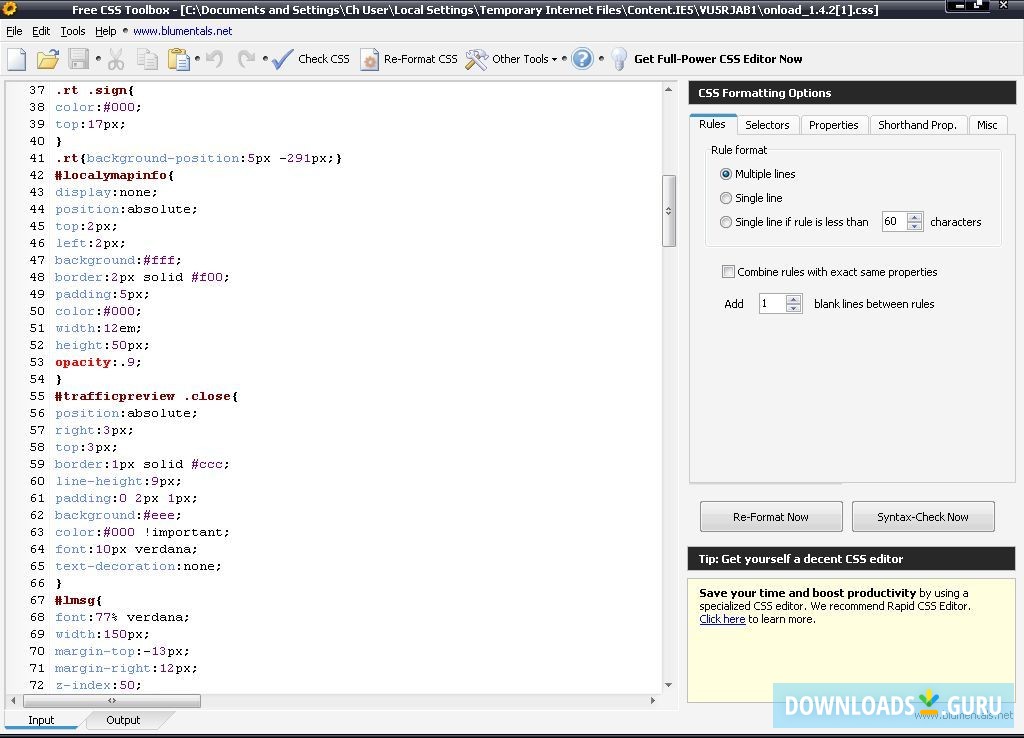Screen dimensions: 1024x738
Task: Open a CSS file using the folder icon
Action: [48, 59]
